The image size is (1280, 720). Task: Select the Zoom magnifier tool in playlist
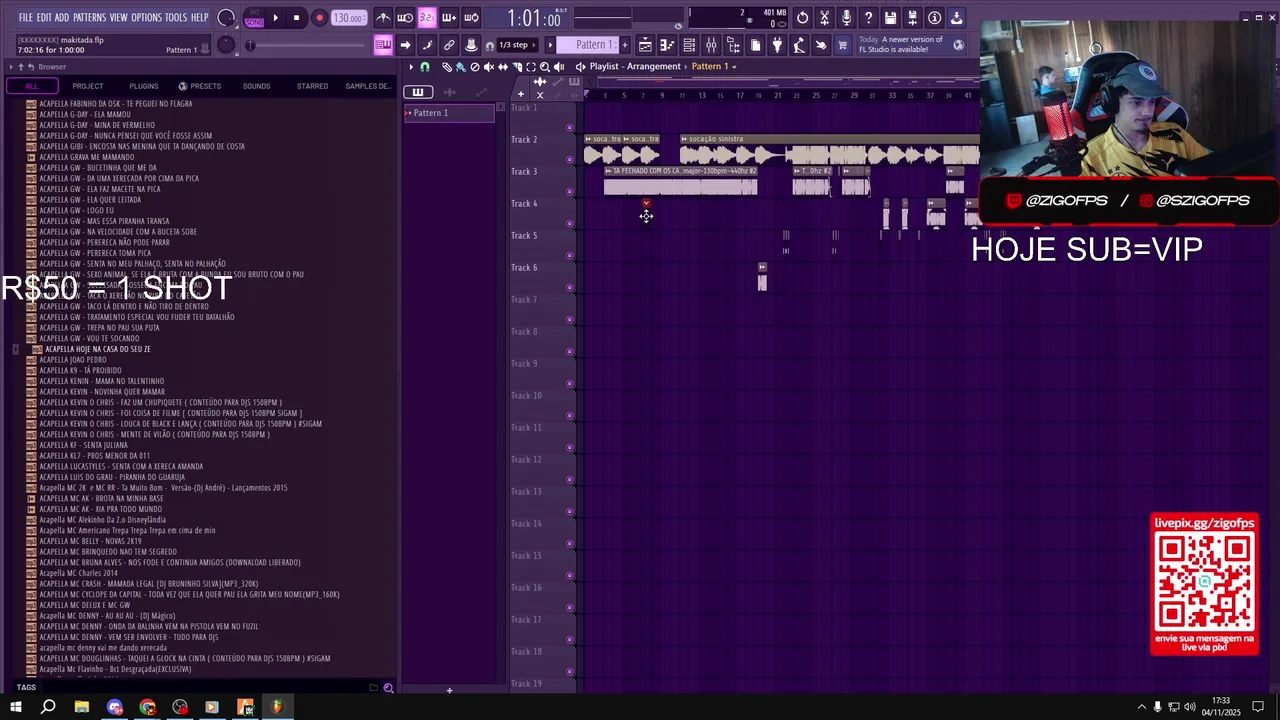[x=545, y=67]
